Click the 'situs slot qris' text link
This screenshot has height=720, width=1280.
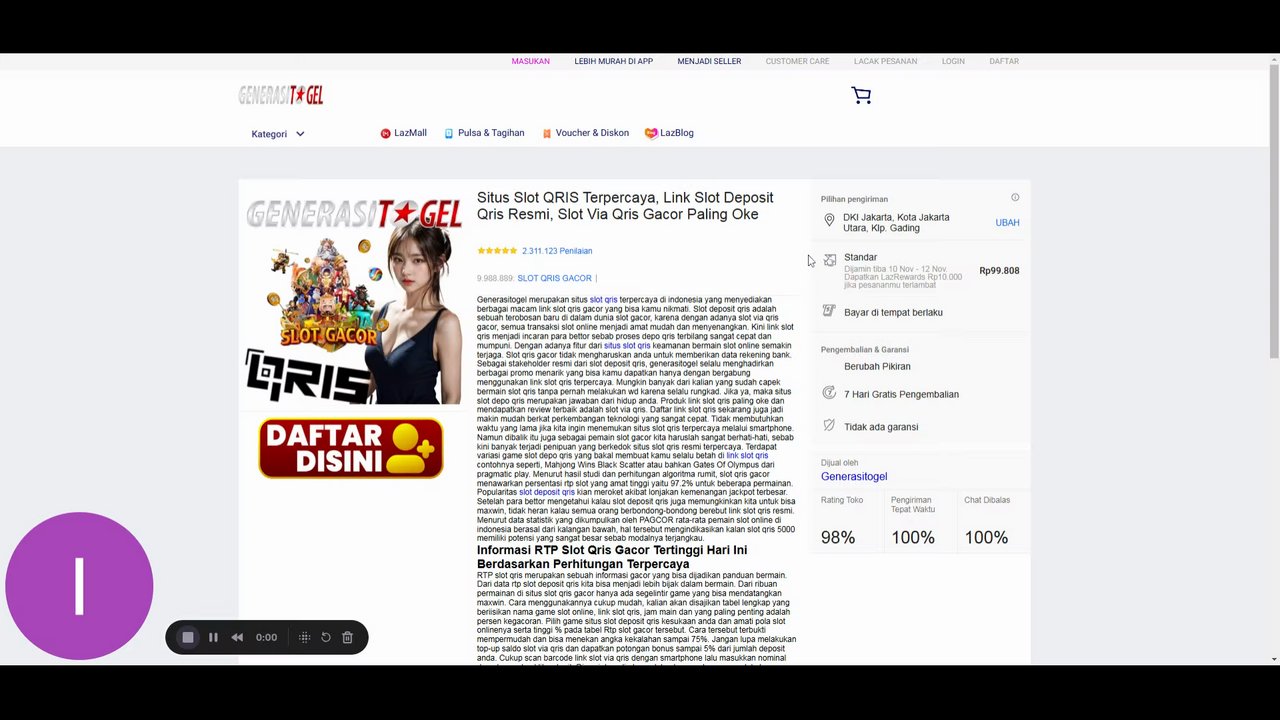627,345
